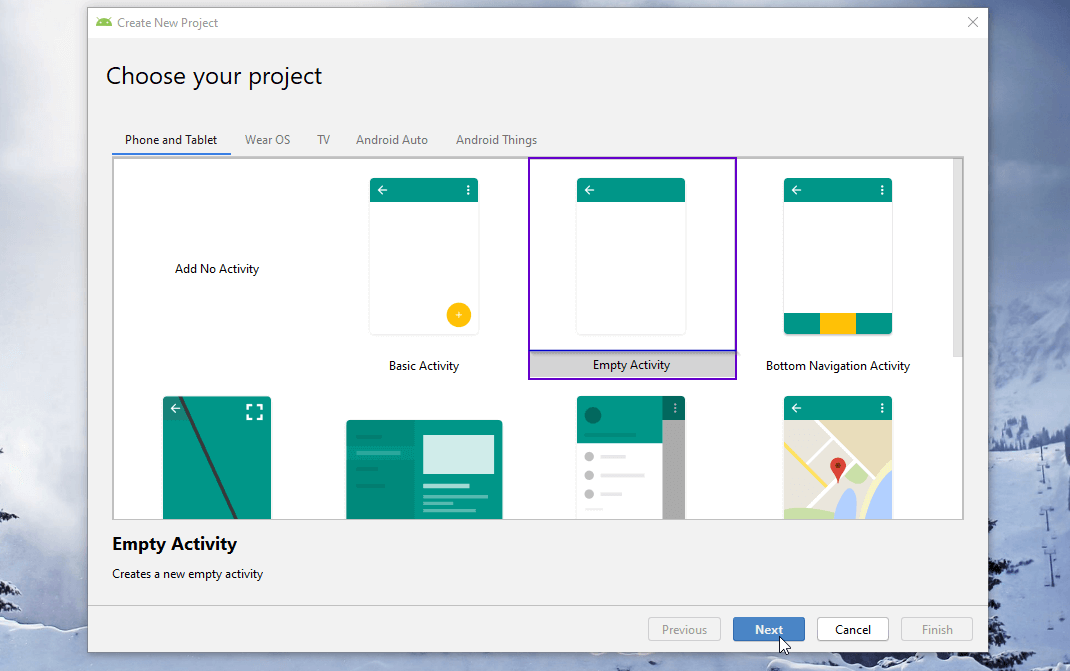Switch to the Wear OS tab

[x=267, y=140]
